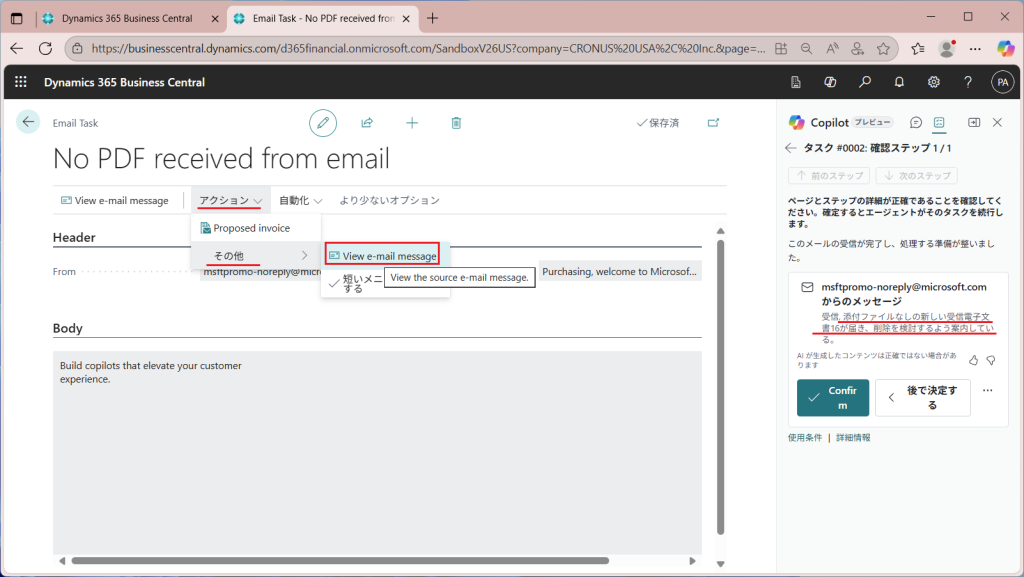Create a new record with plus icon
This screenshot has height=577, width=1024.
pyautogui.click(x=412, y=123)
